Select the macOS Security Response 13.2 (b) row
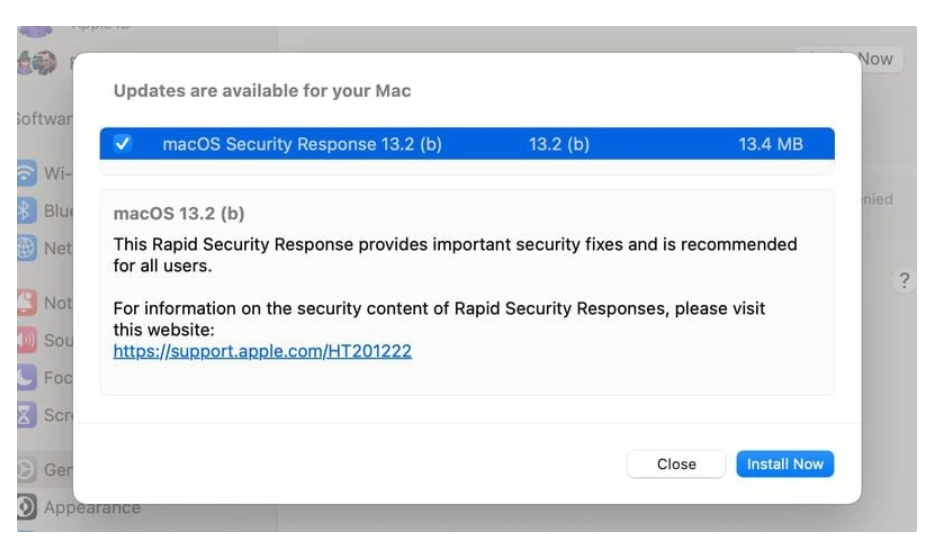The image size is (931, 542). pos(467,144)
